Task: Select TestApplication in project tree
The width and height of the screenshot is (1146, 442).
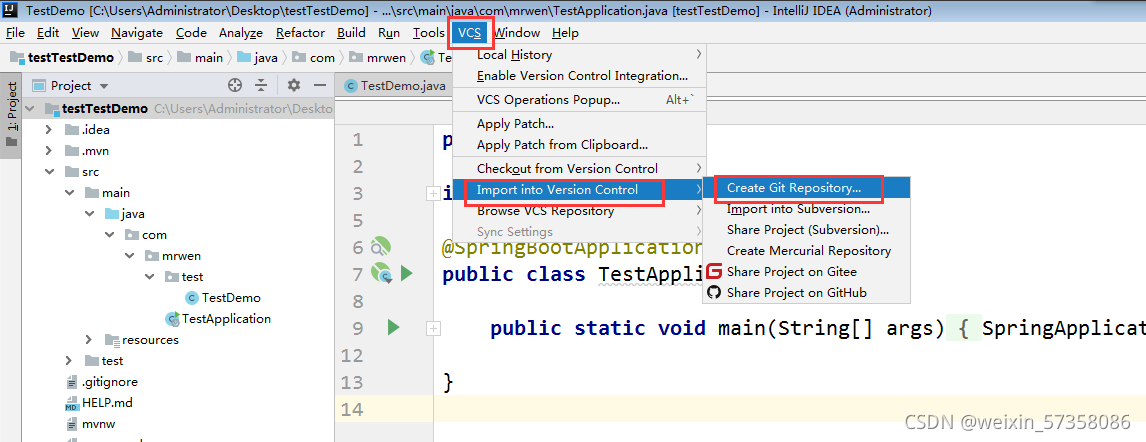Action: coord(218,319)
